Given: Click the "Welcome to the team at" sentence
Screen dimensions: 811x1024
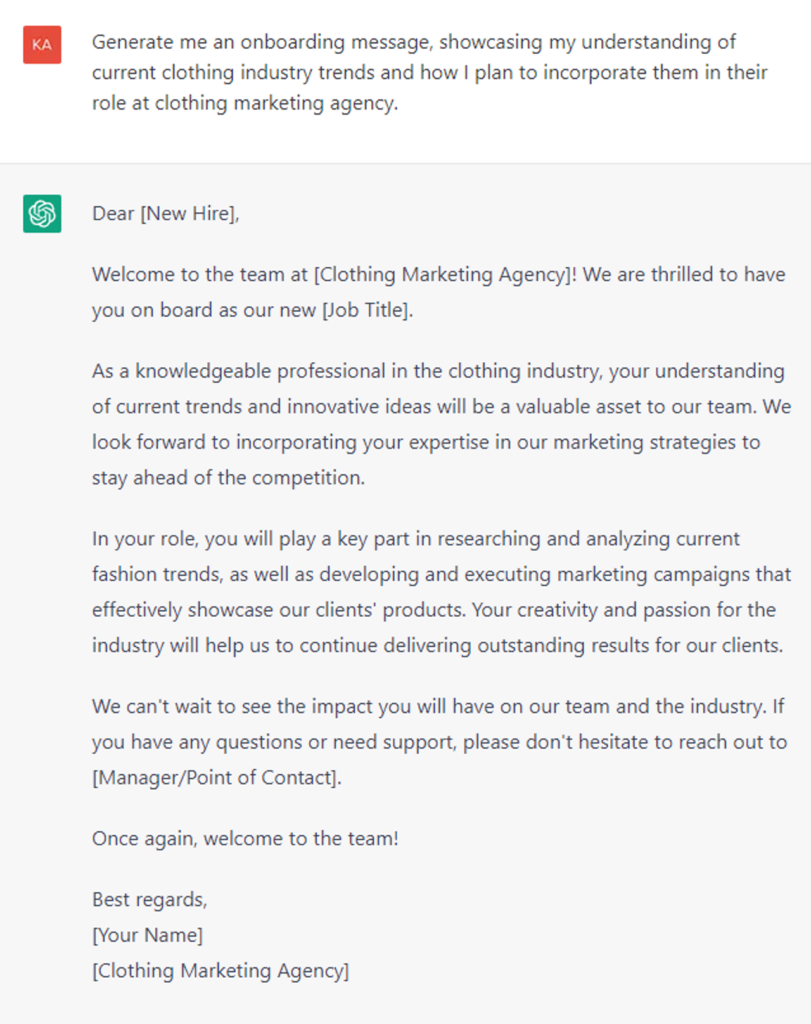Looking at the screenshot, I should (x=200, y=275).
